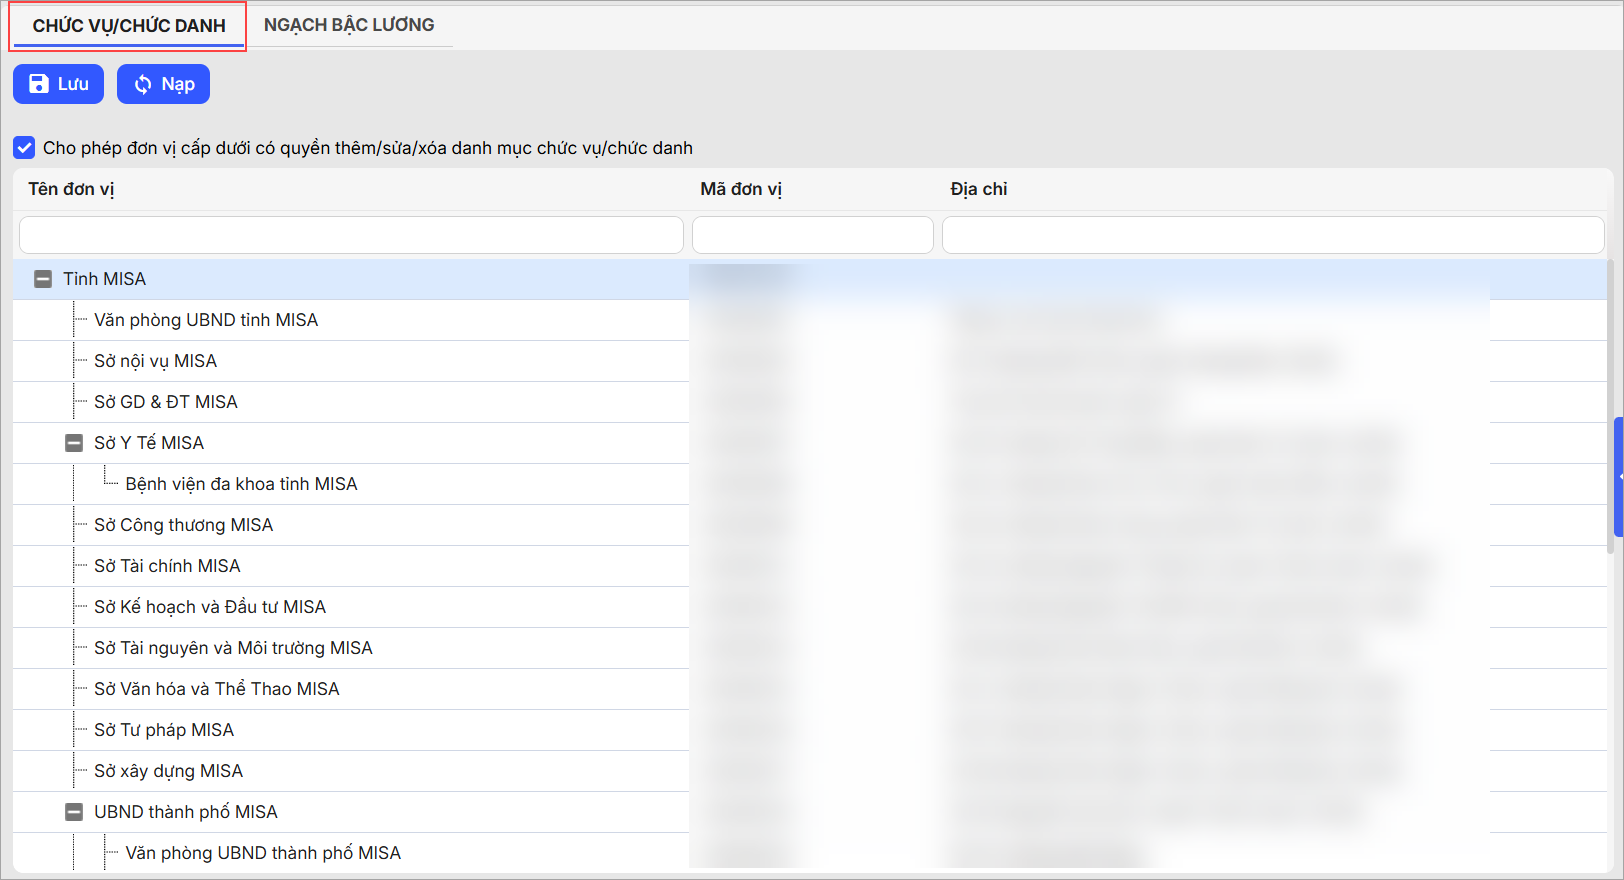Click the Tên đơn vị filter field

tap(351, 235)
